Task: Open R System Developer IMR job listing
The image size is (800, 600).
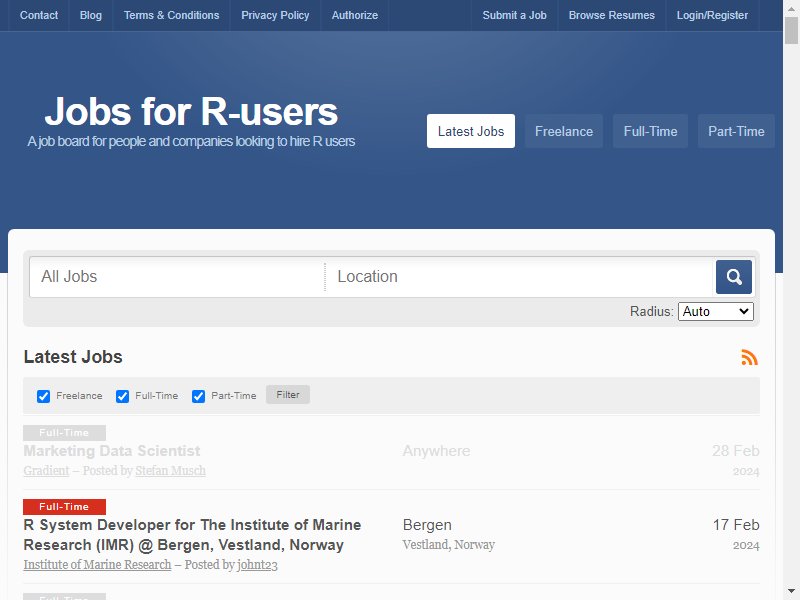Action: pyautogui.click(x=192, y=535)
